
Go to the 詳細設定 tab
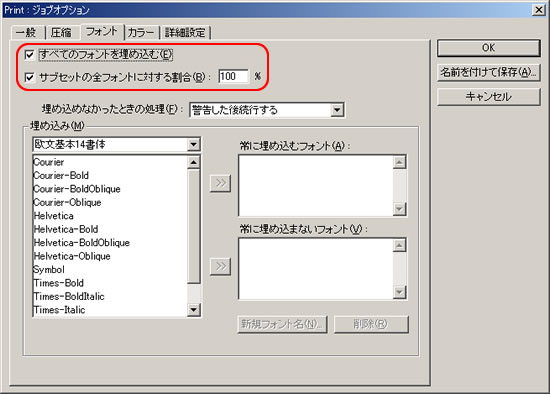coord(185,33)
